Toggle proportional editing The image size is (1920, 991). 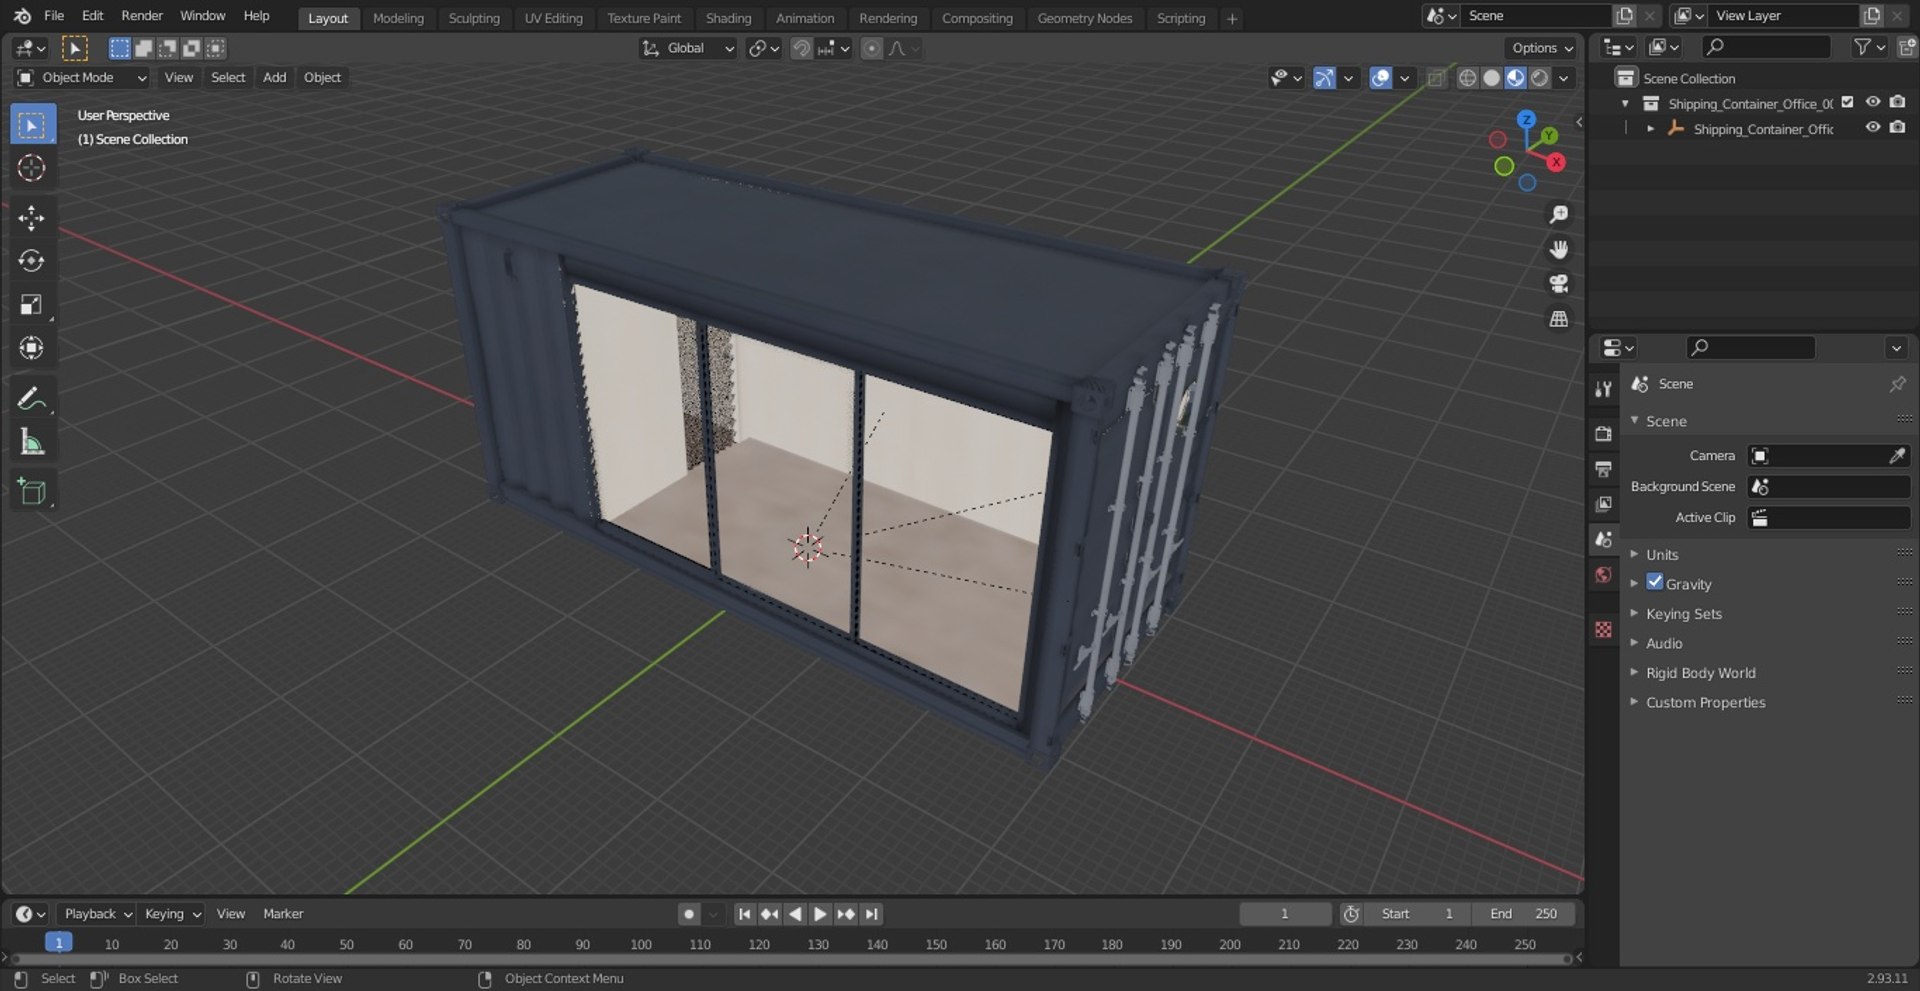872,48
